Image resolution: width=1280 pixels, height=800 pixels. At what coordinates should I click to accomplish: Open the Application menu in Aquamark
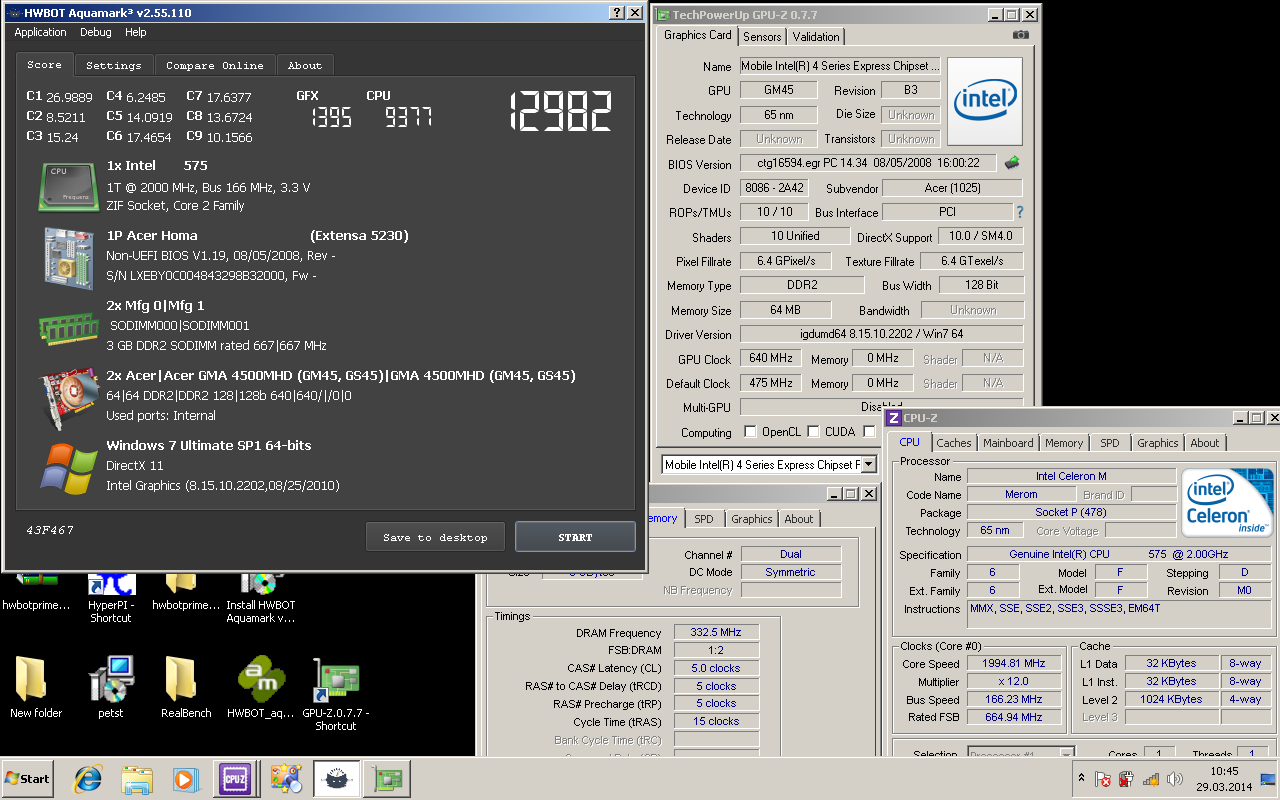[x=40, y=32]
